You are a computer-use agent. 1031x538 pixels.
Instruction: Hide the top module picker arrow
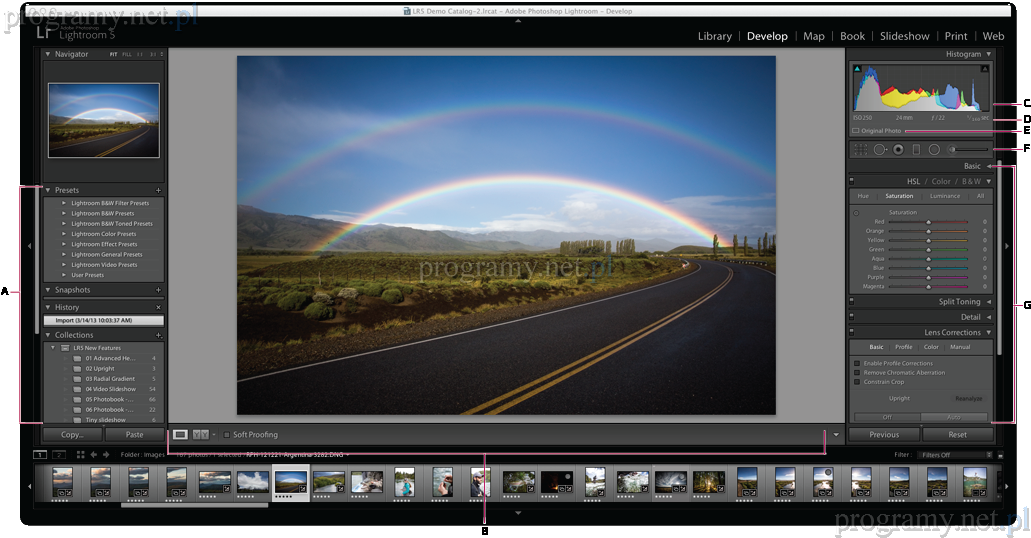[518, 21]
